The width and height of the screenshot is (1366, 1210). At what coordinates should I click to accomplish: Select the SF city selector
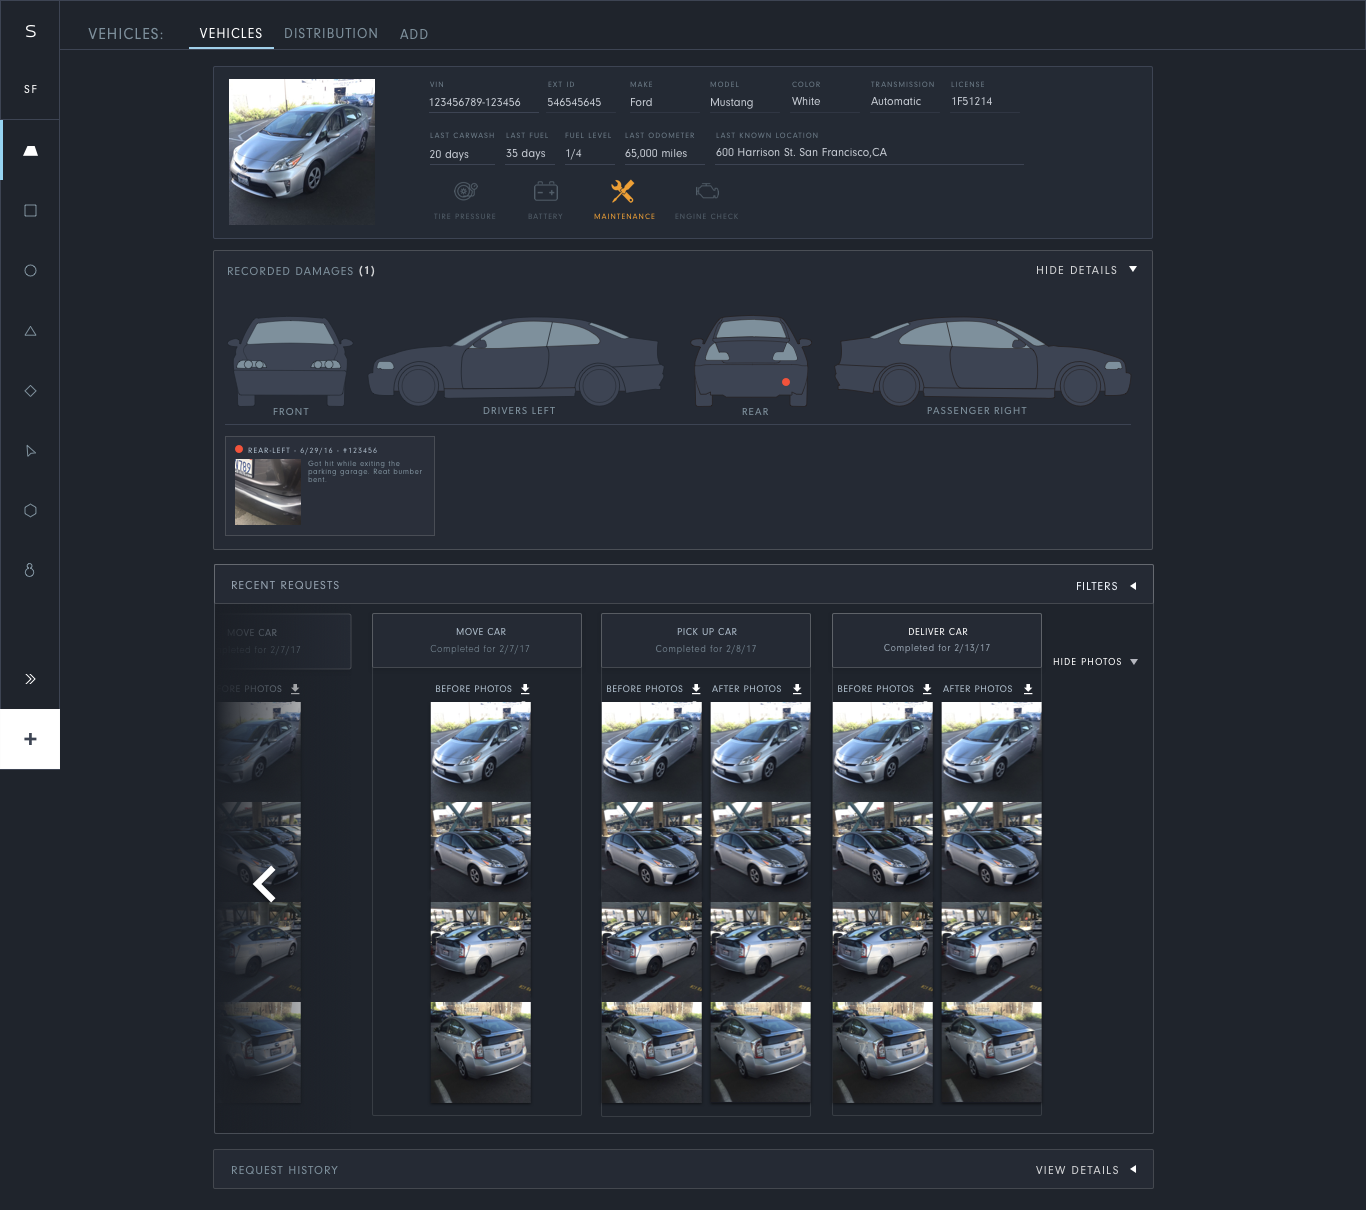point(30,89)
